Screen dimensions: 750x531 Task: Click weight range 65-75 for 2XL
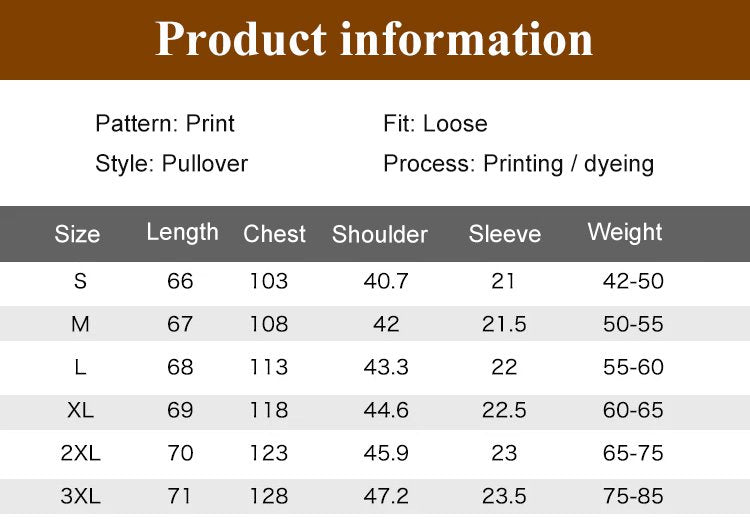(x=633, y=453)
